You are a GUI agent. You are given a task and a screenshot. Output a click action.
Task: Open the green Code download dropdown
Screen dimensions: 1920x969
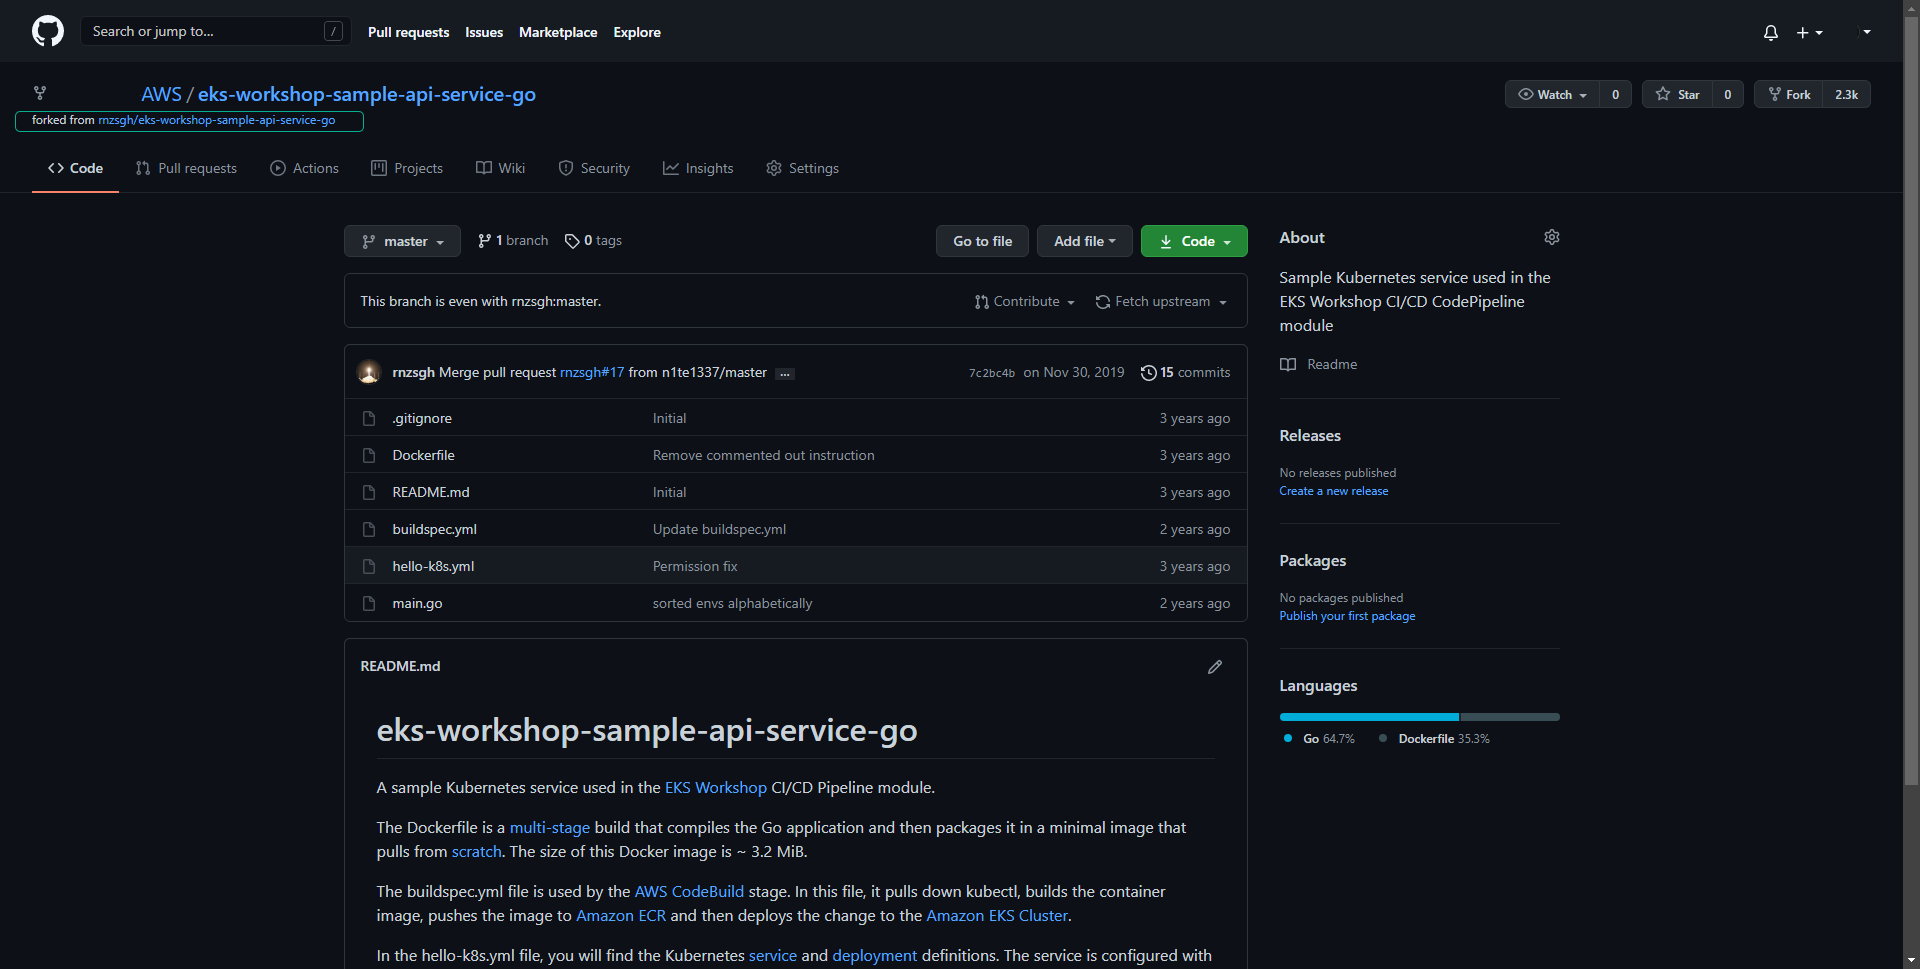(x=1194, y=241)
